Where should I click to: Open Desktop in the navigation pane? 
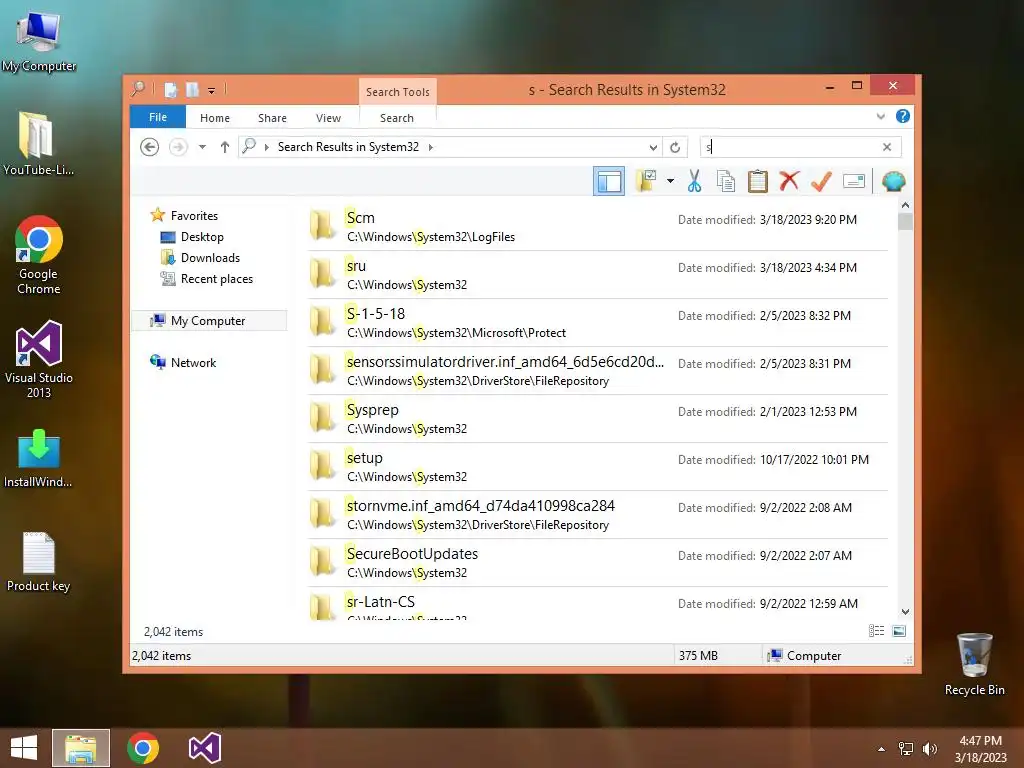click(202, 236)
